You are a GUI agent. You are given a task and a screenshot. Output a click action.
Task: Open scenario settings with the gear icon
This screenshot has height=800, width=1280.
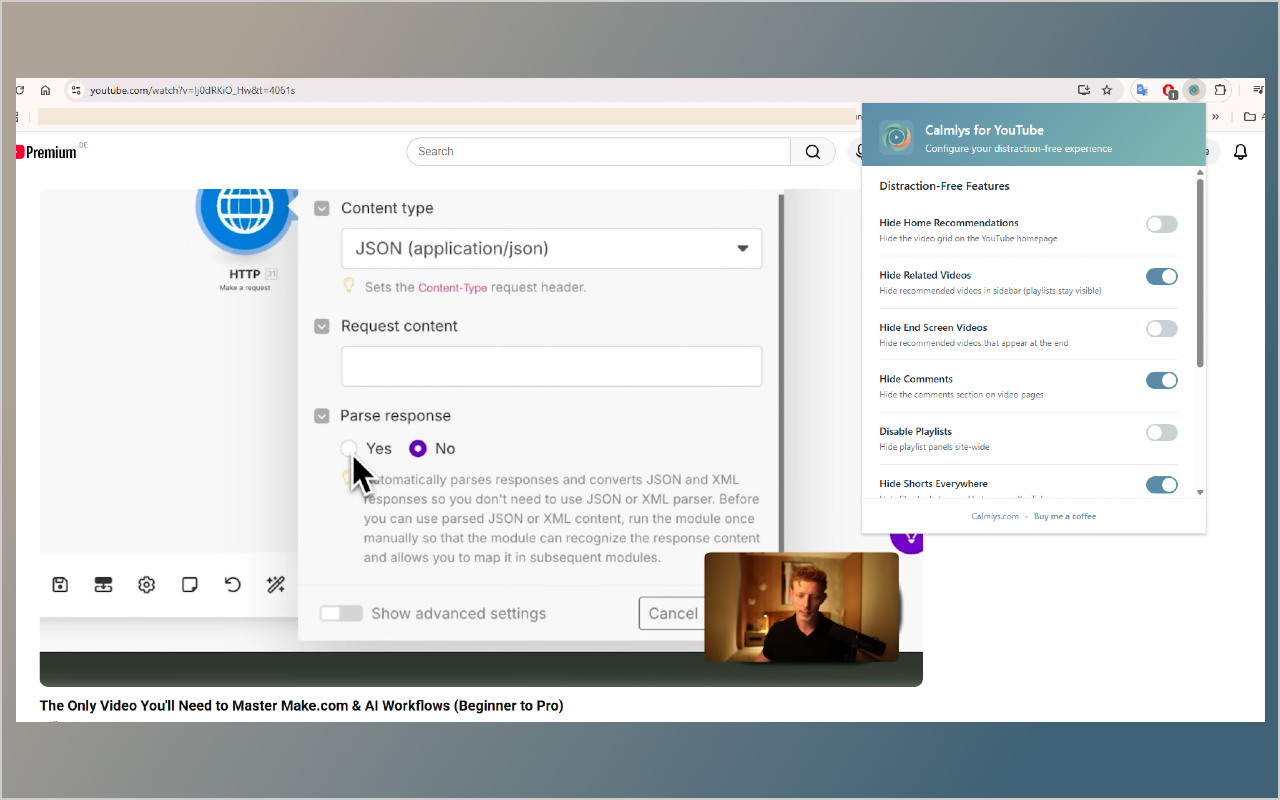146,584
